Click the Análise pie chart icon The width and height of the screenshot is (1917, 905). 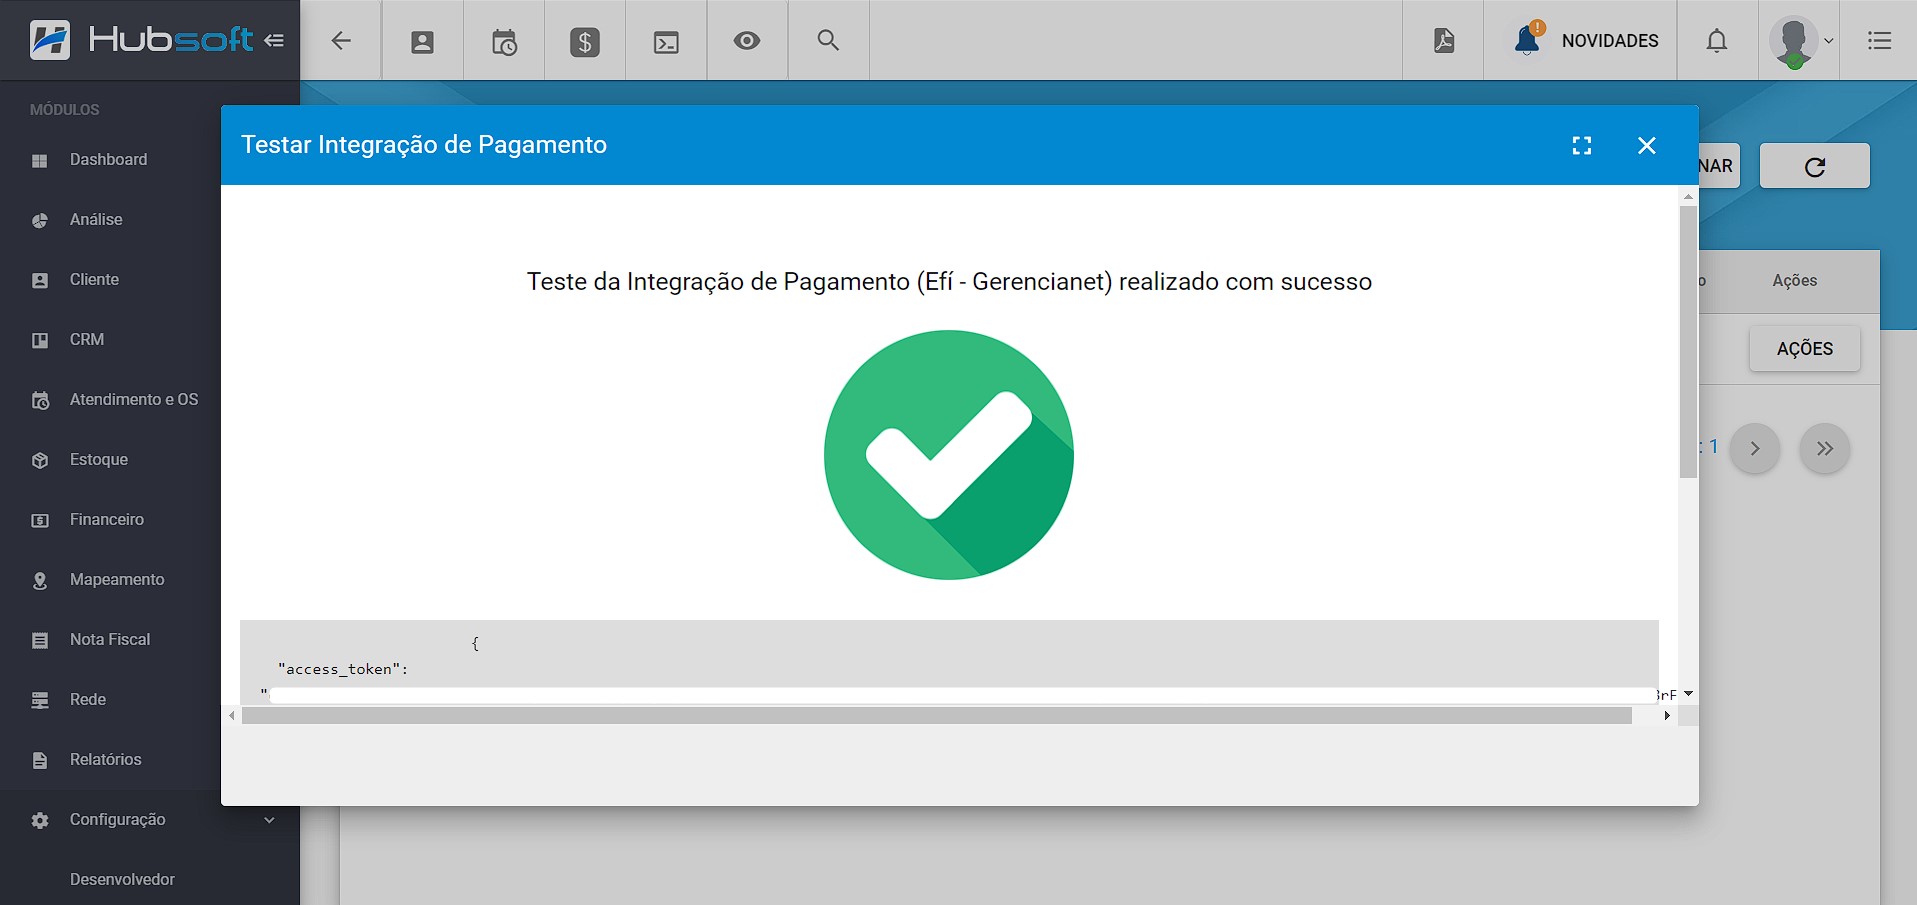point(40,221)
